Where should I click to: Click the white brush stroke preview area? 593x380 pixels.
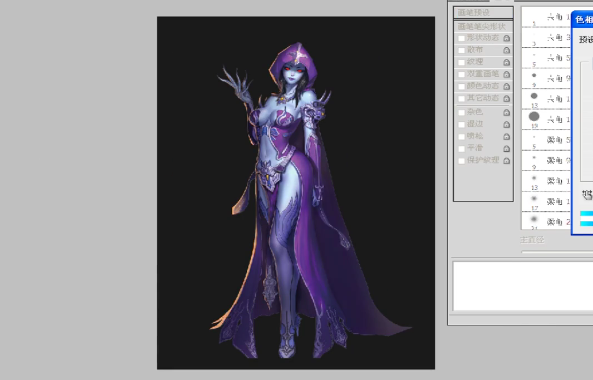(x=523, y=286)
